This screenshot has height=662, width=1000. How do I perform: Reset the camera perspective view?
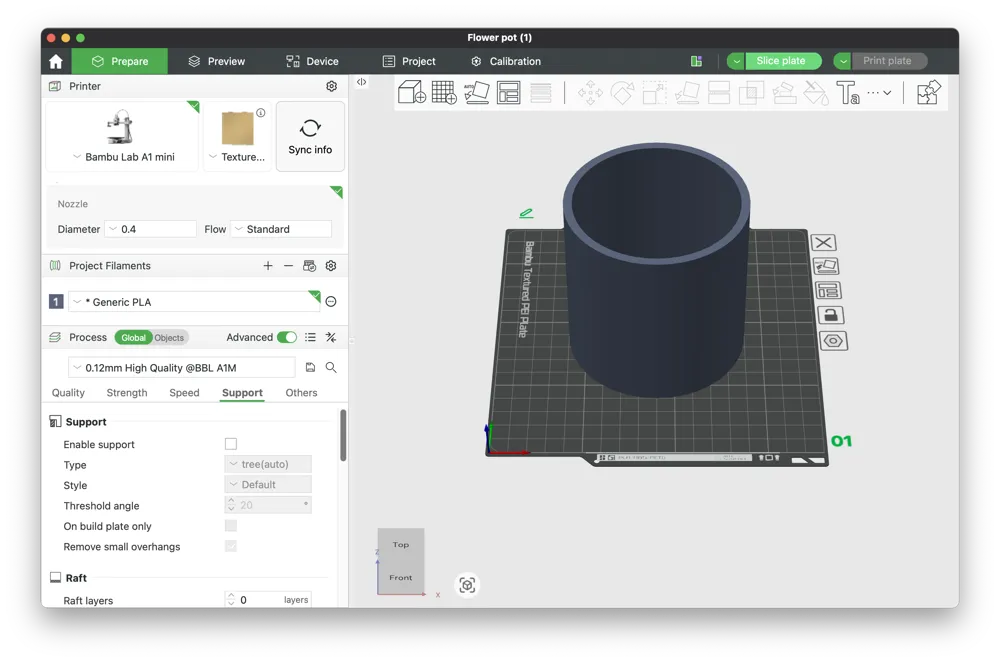(x=467, y=585)
